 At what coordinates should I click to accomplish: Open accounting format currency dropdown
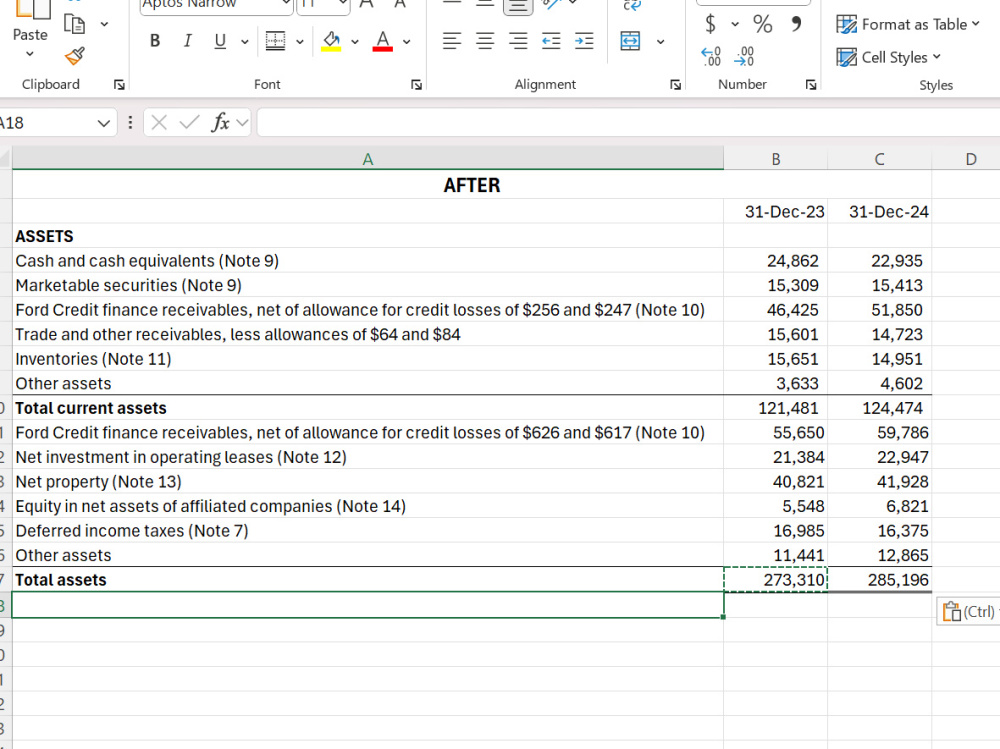pyautogui.click(x=735, y=24)
